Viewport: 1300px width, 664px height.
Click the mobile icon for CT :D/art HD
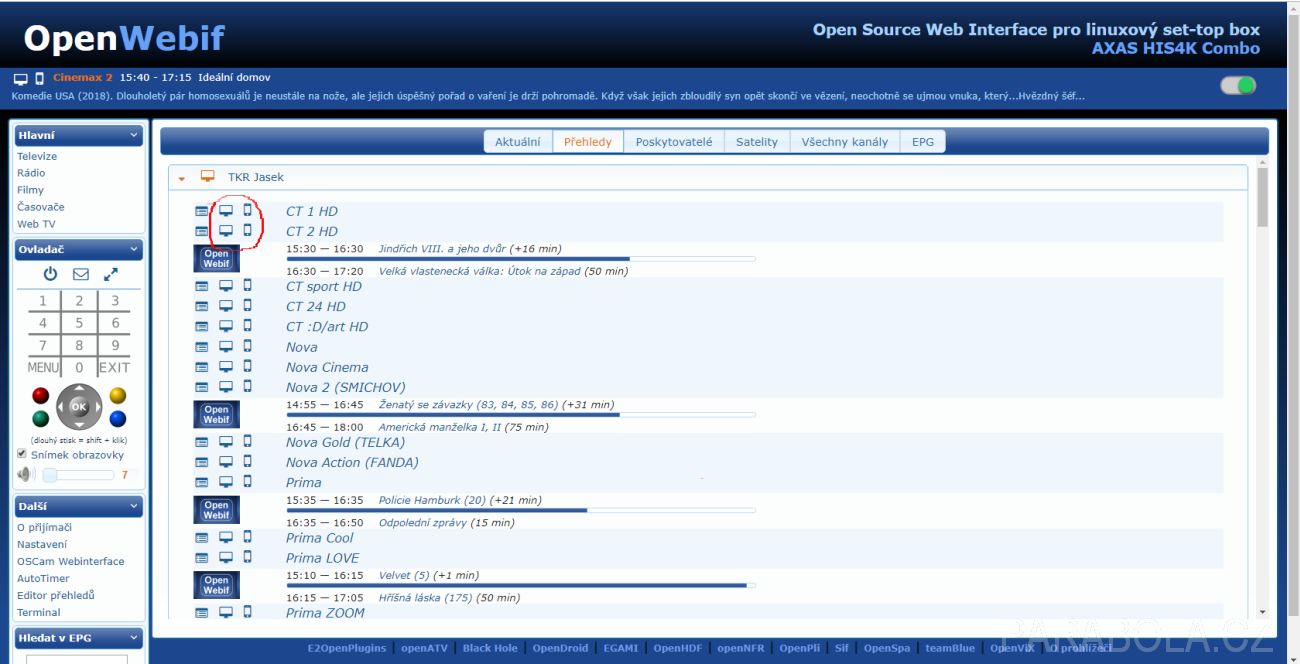[248, 326]
